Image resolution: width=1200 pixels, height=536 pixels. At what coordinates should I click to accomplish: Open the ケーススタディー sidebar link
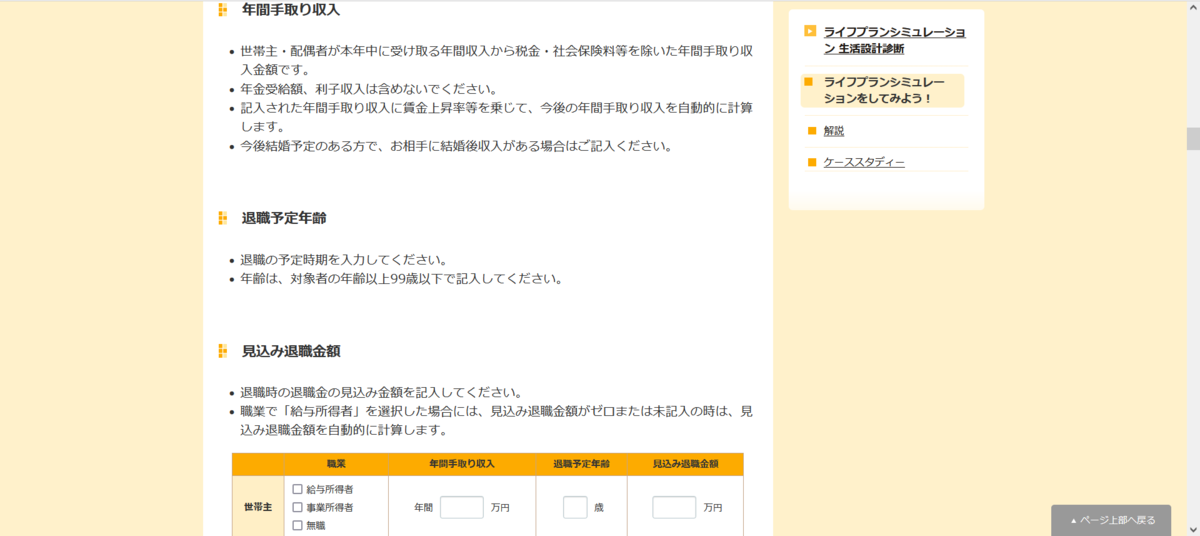click(864, 162)
